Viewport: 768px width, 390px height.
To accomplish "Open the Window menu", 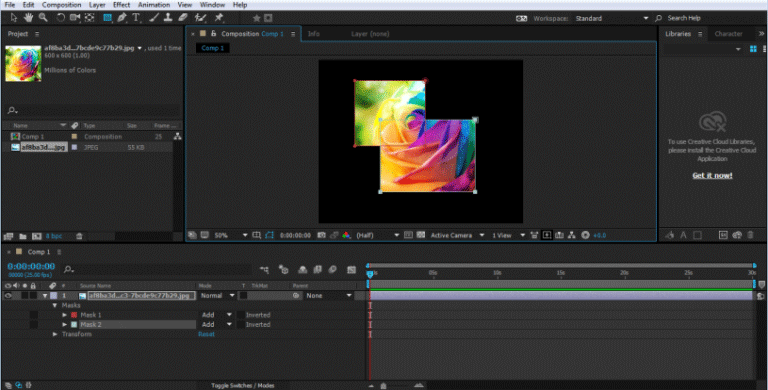I will click(213, 4).
